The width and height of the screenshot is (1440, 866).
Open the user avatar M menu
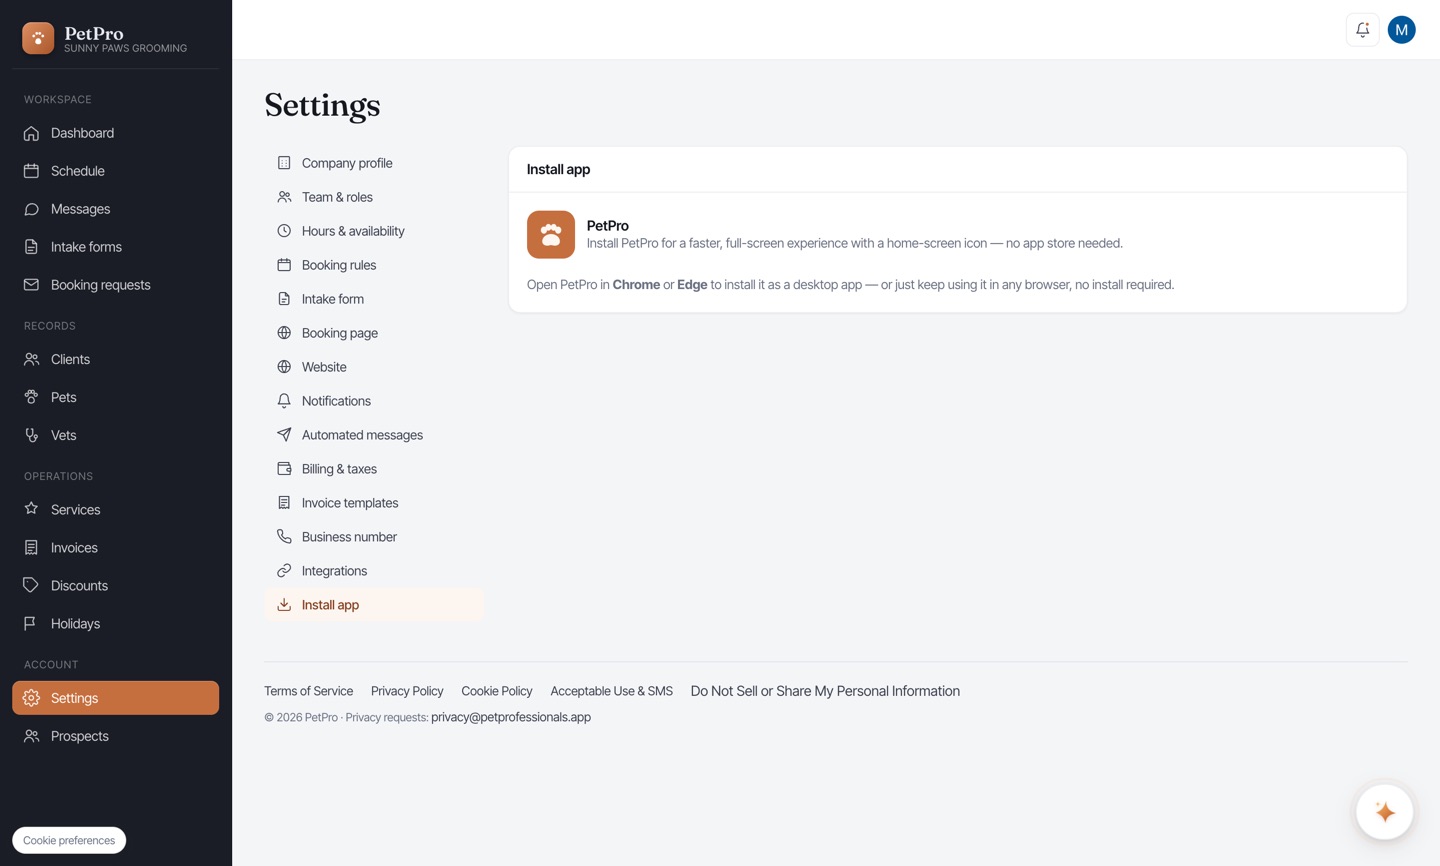[1402, 30]
